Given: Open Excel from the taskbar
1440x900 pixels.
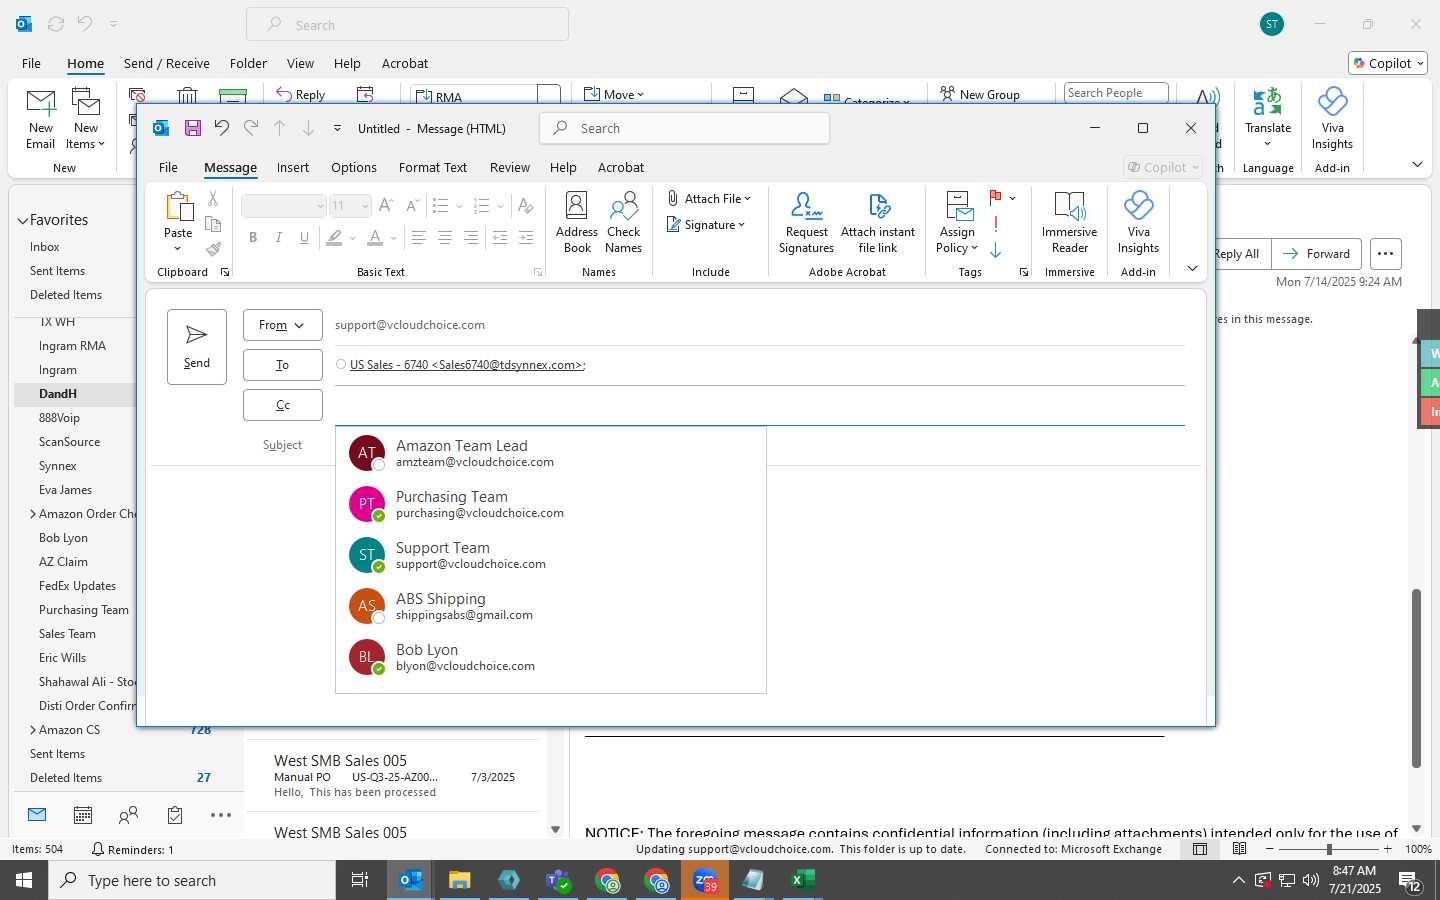Looking at the screenshot, I should (x=801, y=880).
